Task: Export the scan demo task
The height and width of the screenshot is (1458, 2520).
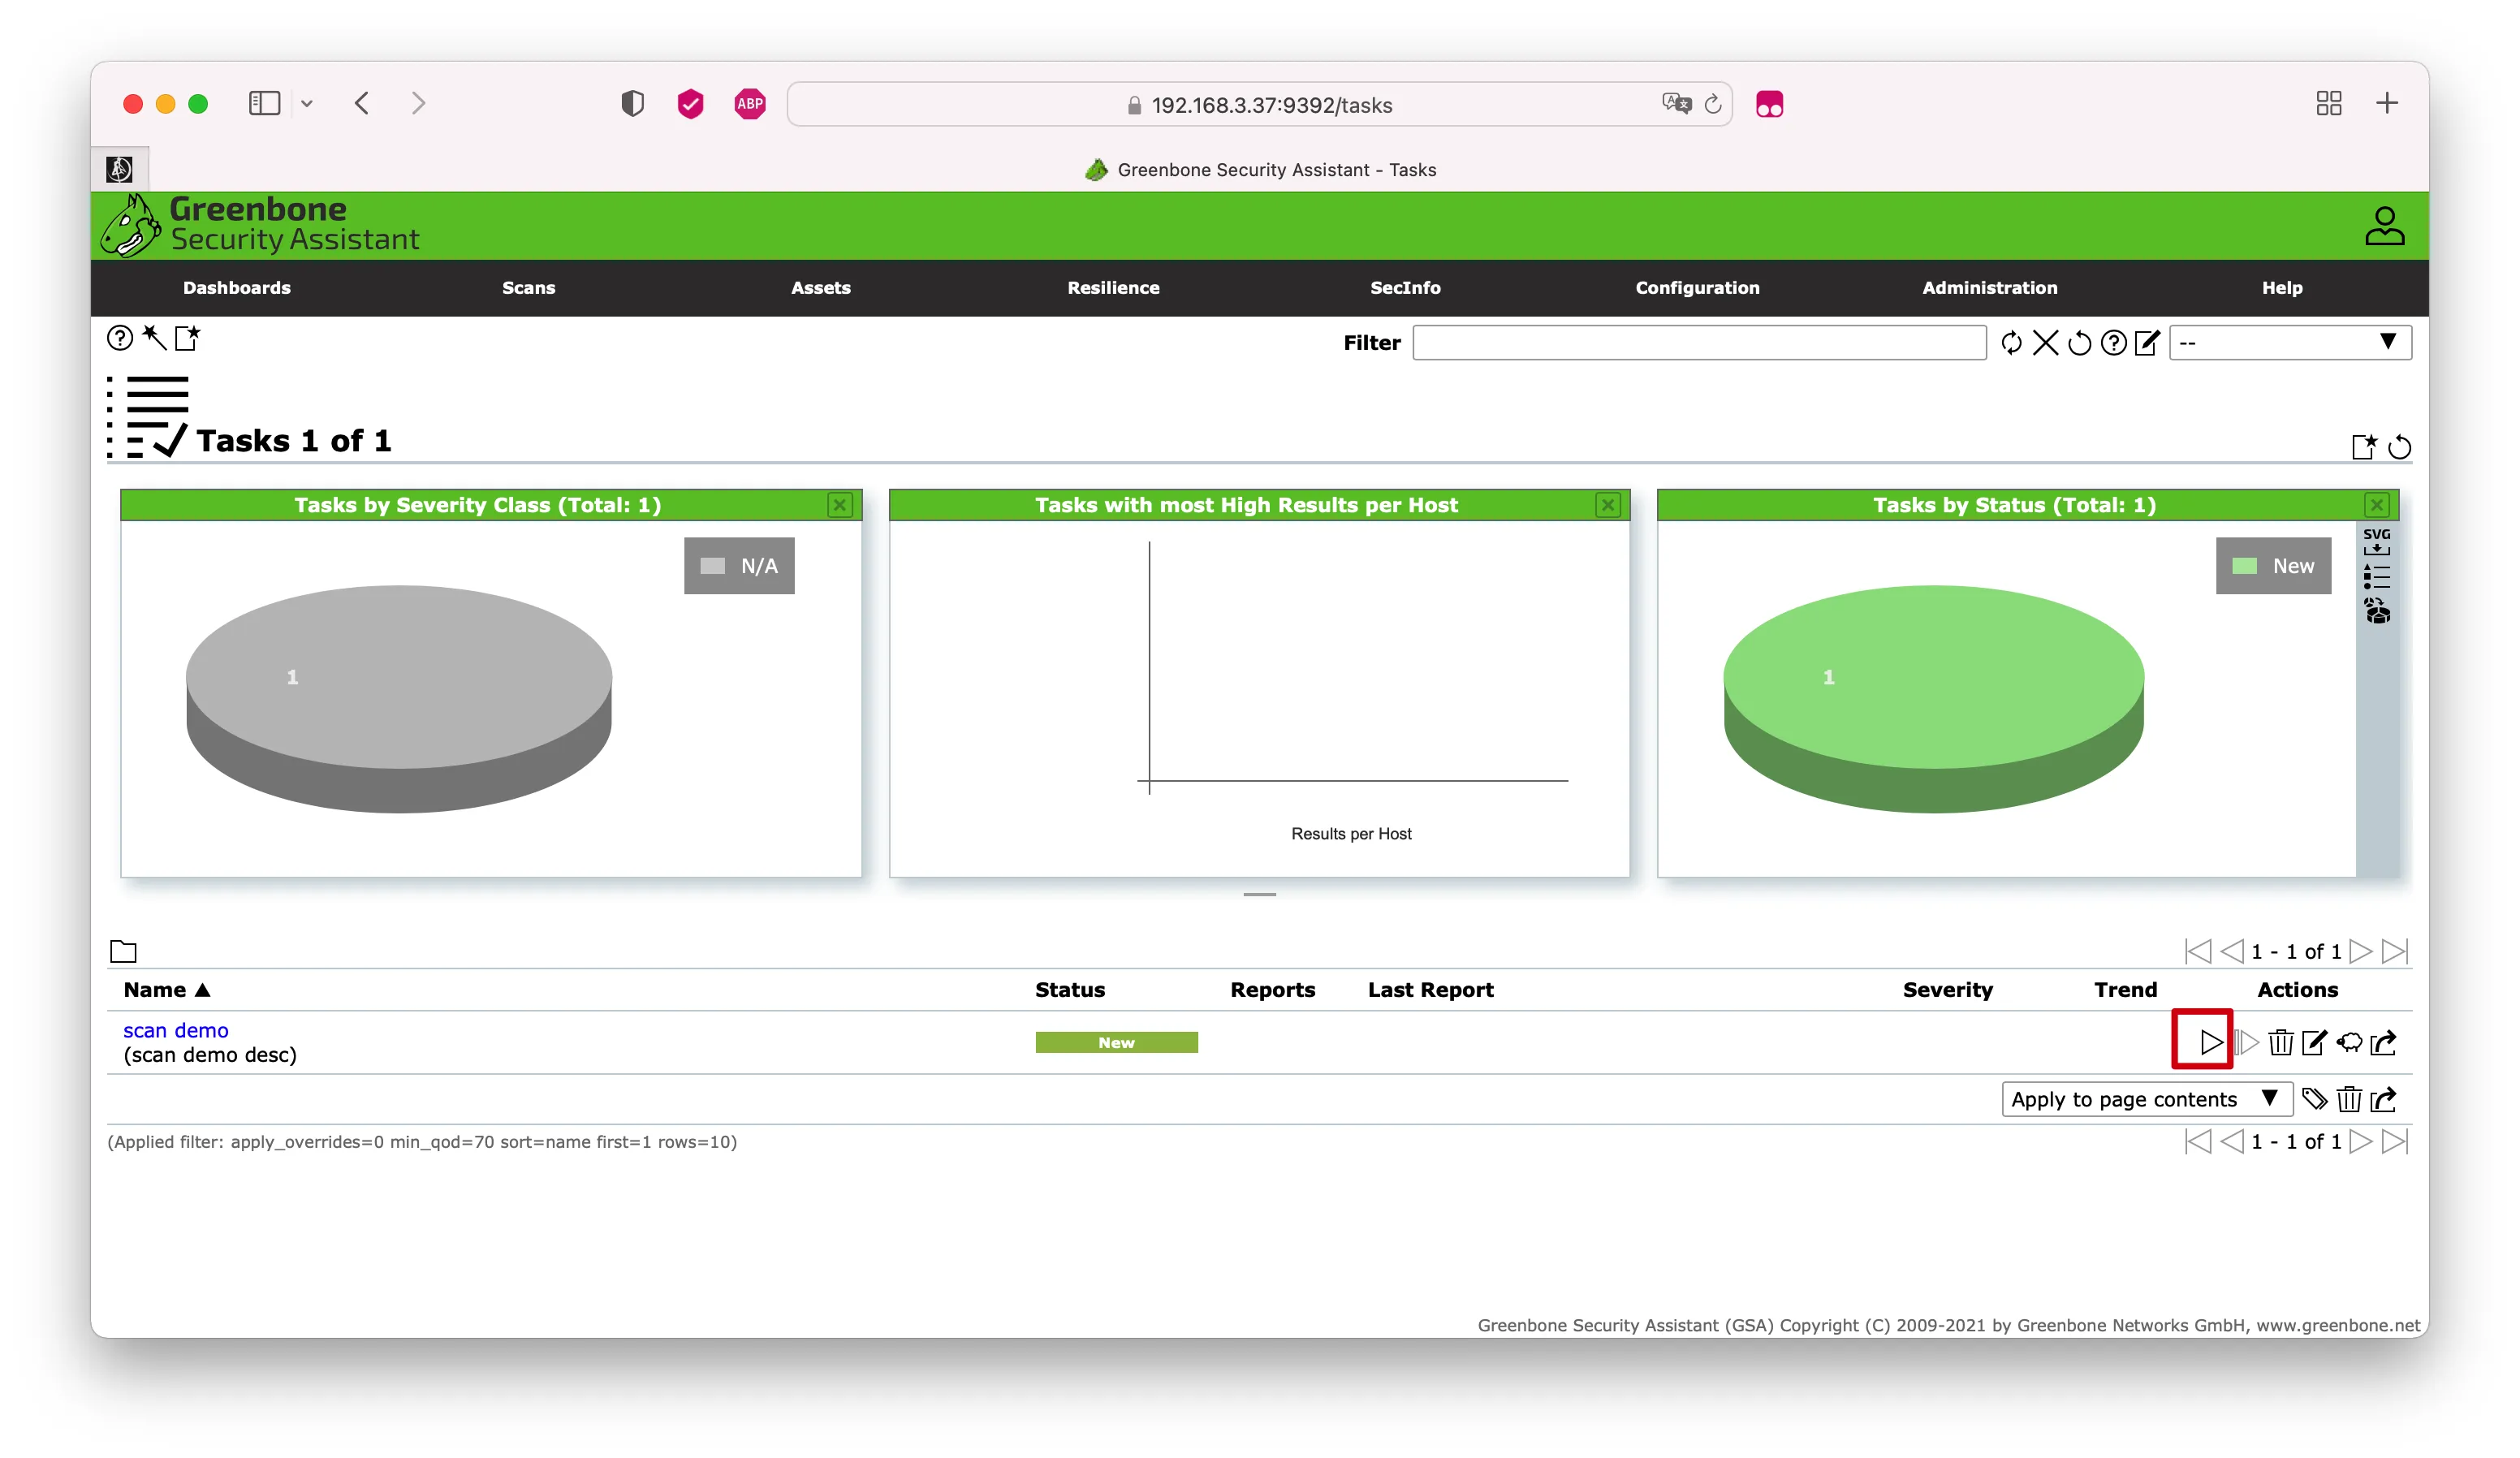Action: (x=2384, y=1042)
